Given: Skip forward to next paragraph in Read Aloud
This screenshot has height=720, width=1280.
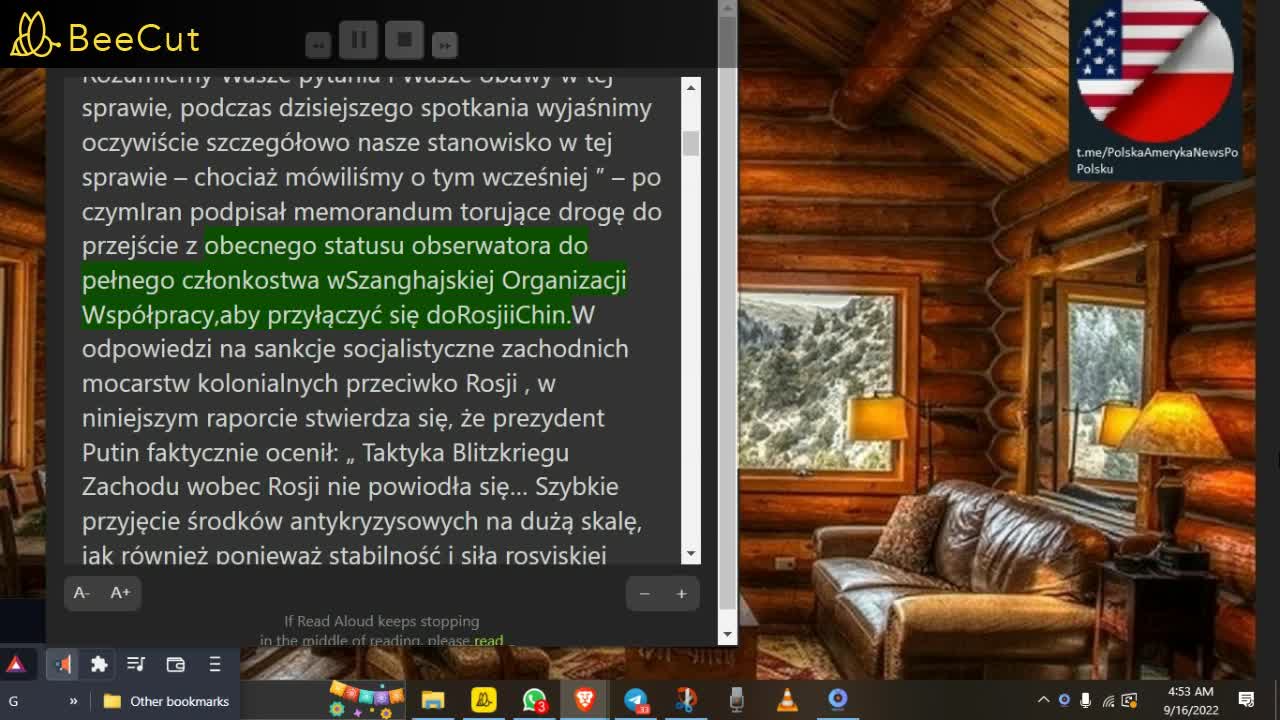Looking at the screenshot, I should point(445,45).
